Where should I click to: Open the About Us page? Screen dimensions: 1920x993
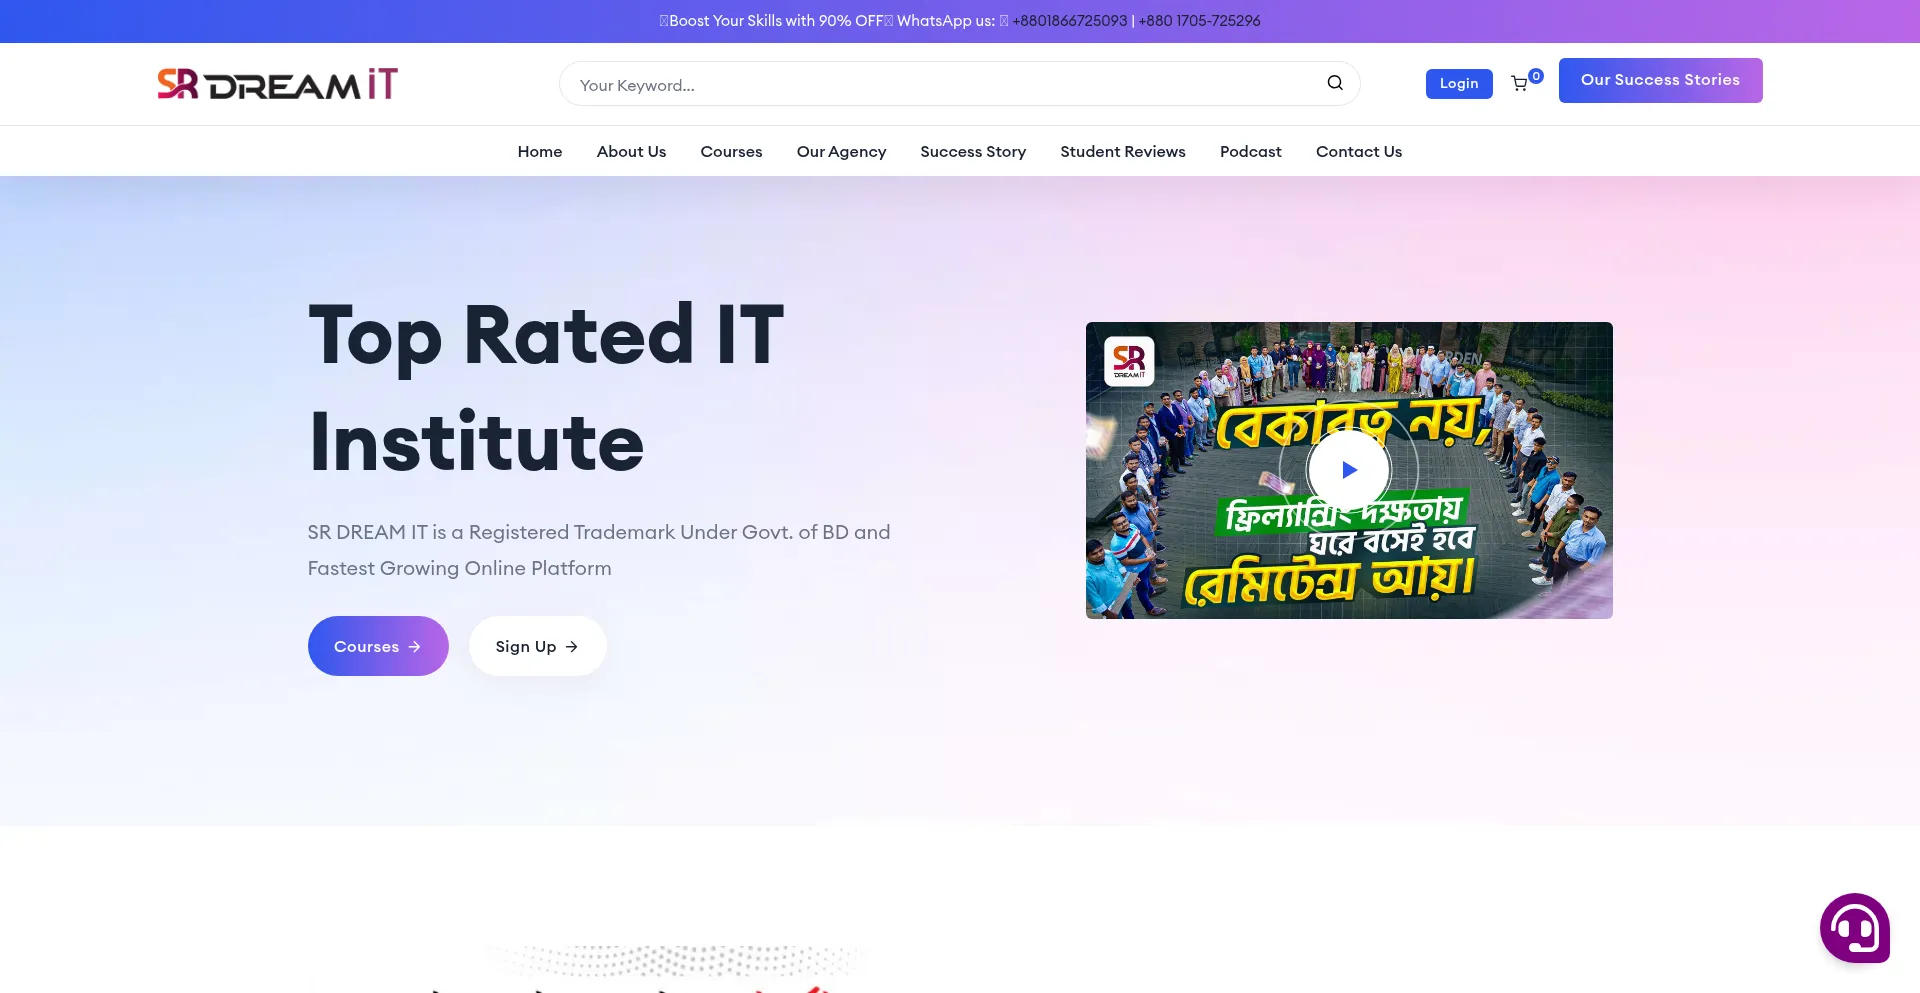tap(631, 152)
